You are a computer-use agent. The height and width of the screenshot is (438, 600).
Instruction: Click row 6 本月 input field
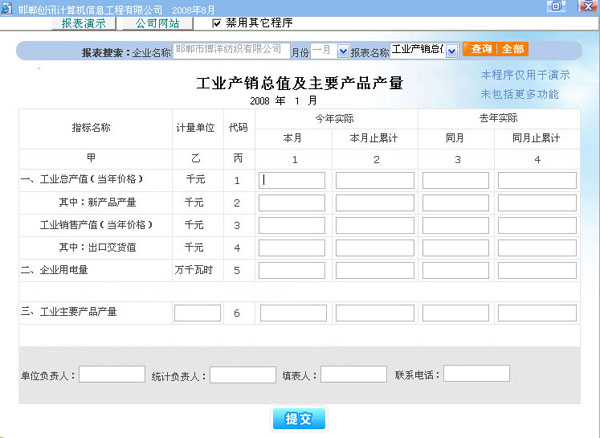(x=292, y=313)
